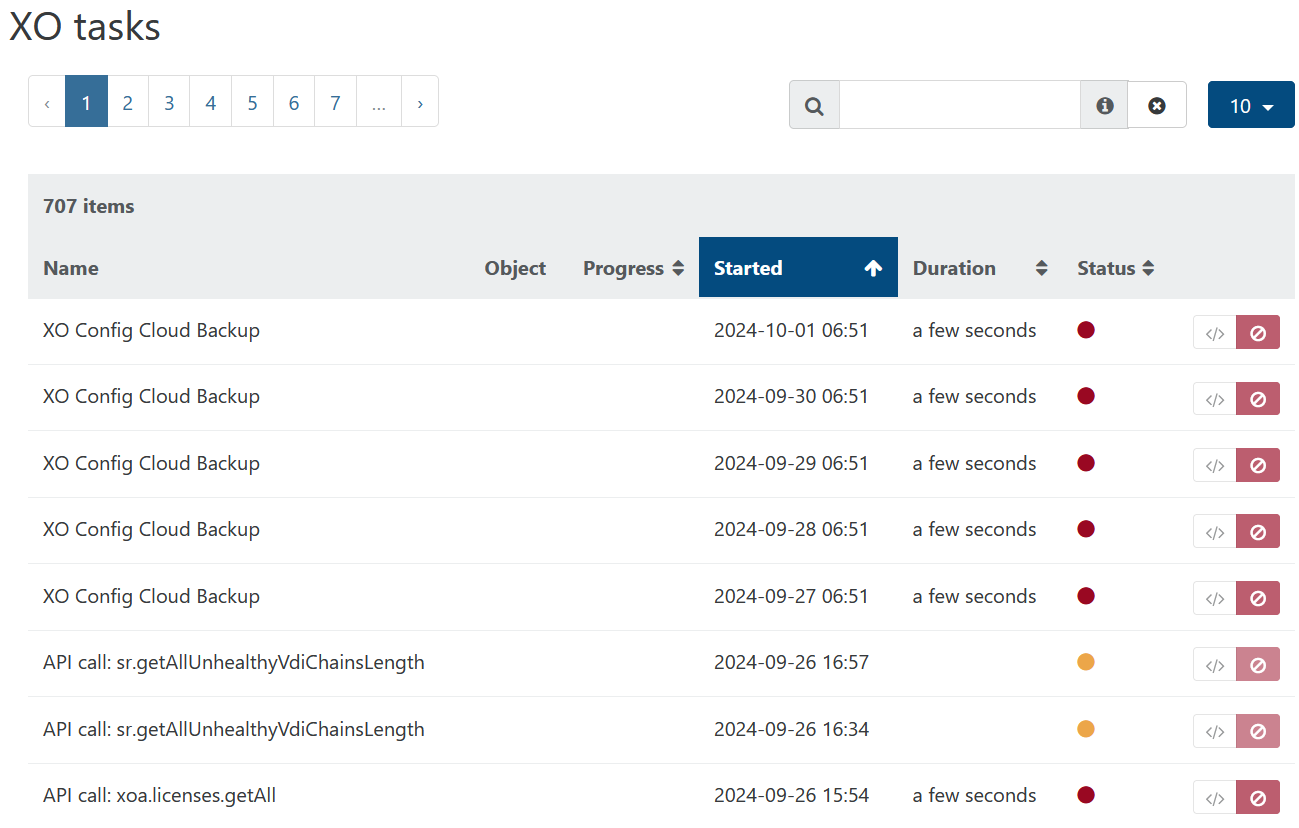This screenshot has height=828, width=1299.
Task: Open raw log for the 2024-09-30 backup task
Action: (x=1215, y=399)
